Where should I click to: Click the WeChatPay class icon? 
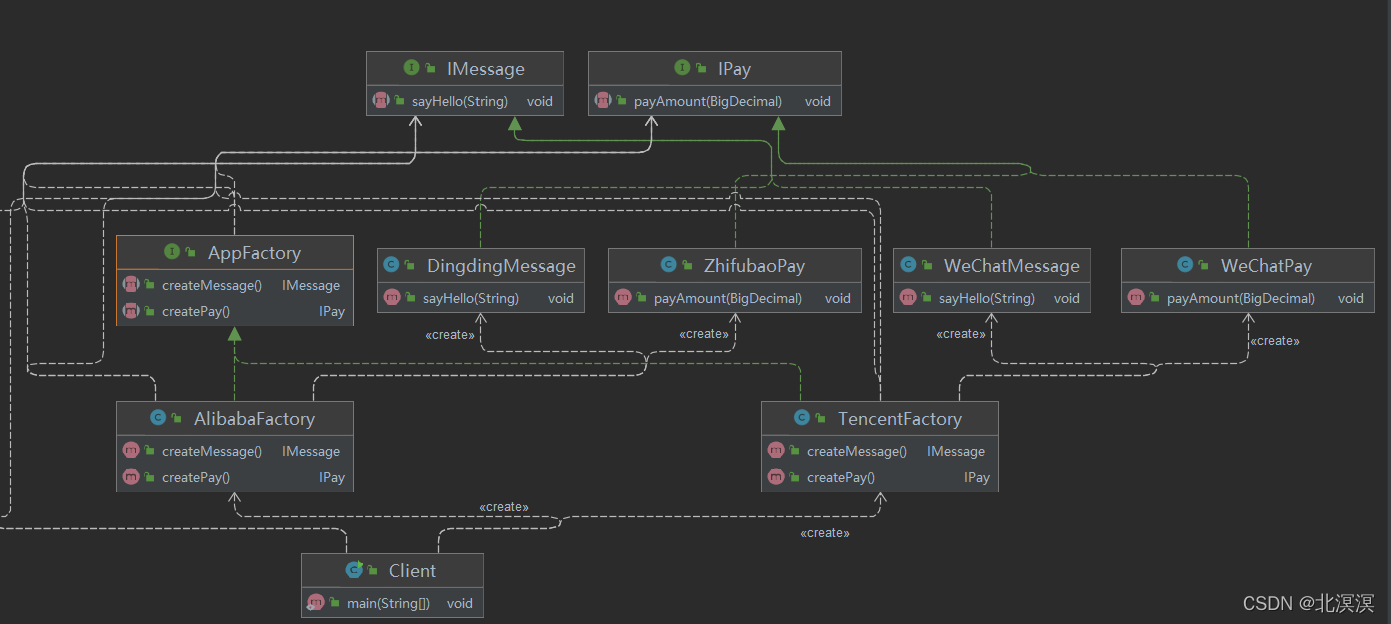(x=1185, y=265)
